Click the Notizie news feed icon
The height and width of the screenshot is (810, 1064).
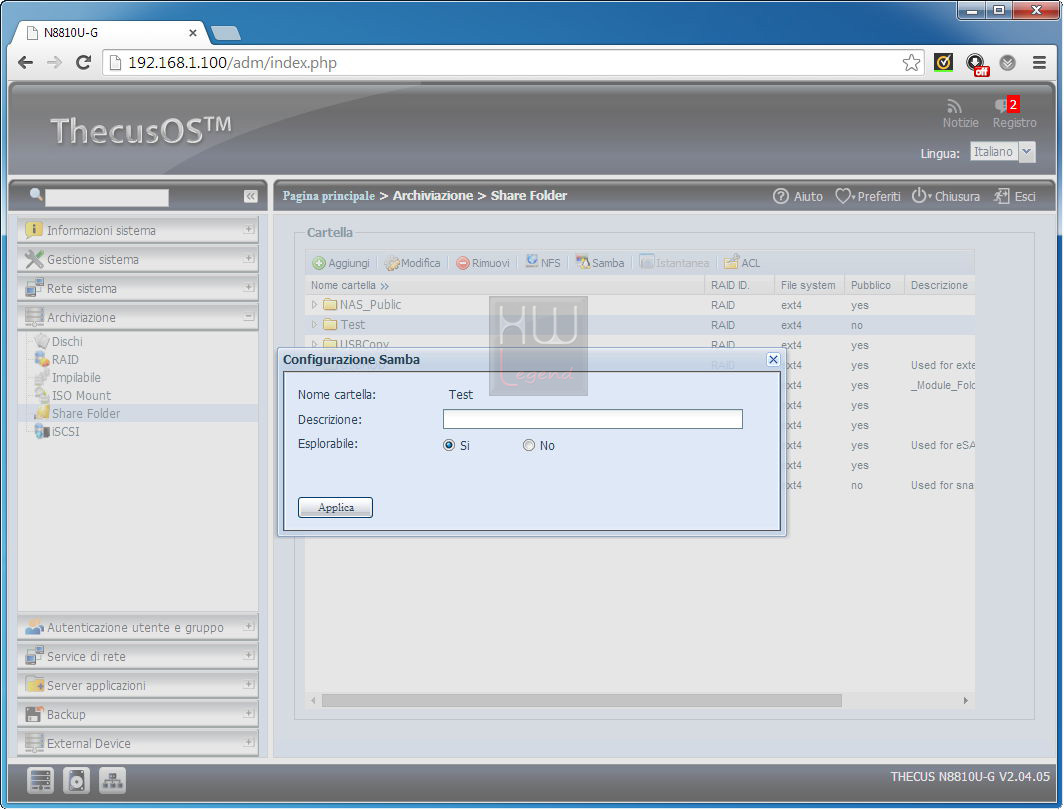[955, 107]
